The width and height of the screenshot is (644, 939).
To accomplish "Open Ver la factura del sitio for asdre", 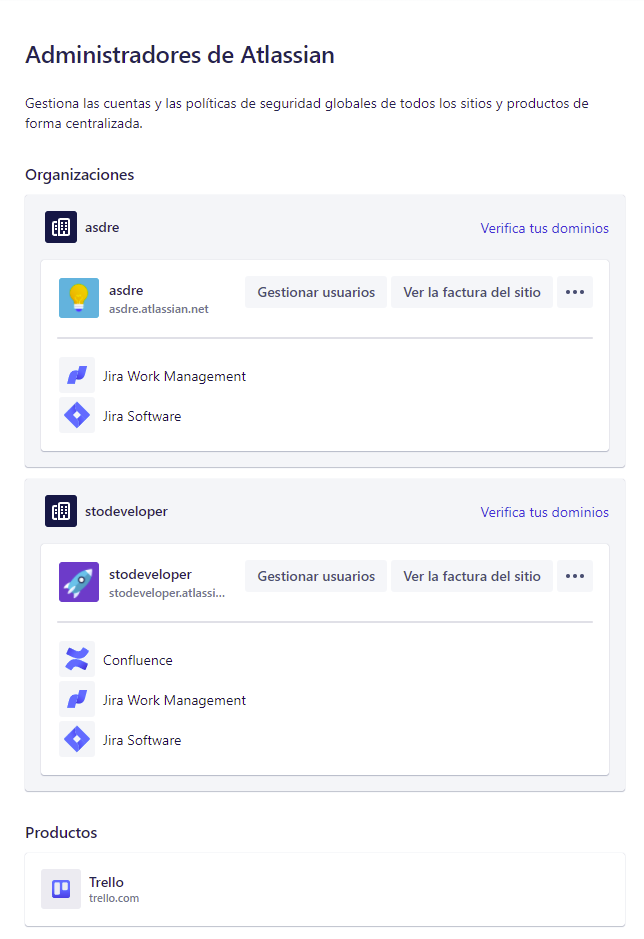I will (x=471, y=292).
